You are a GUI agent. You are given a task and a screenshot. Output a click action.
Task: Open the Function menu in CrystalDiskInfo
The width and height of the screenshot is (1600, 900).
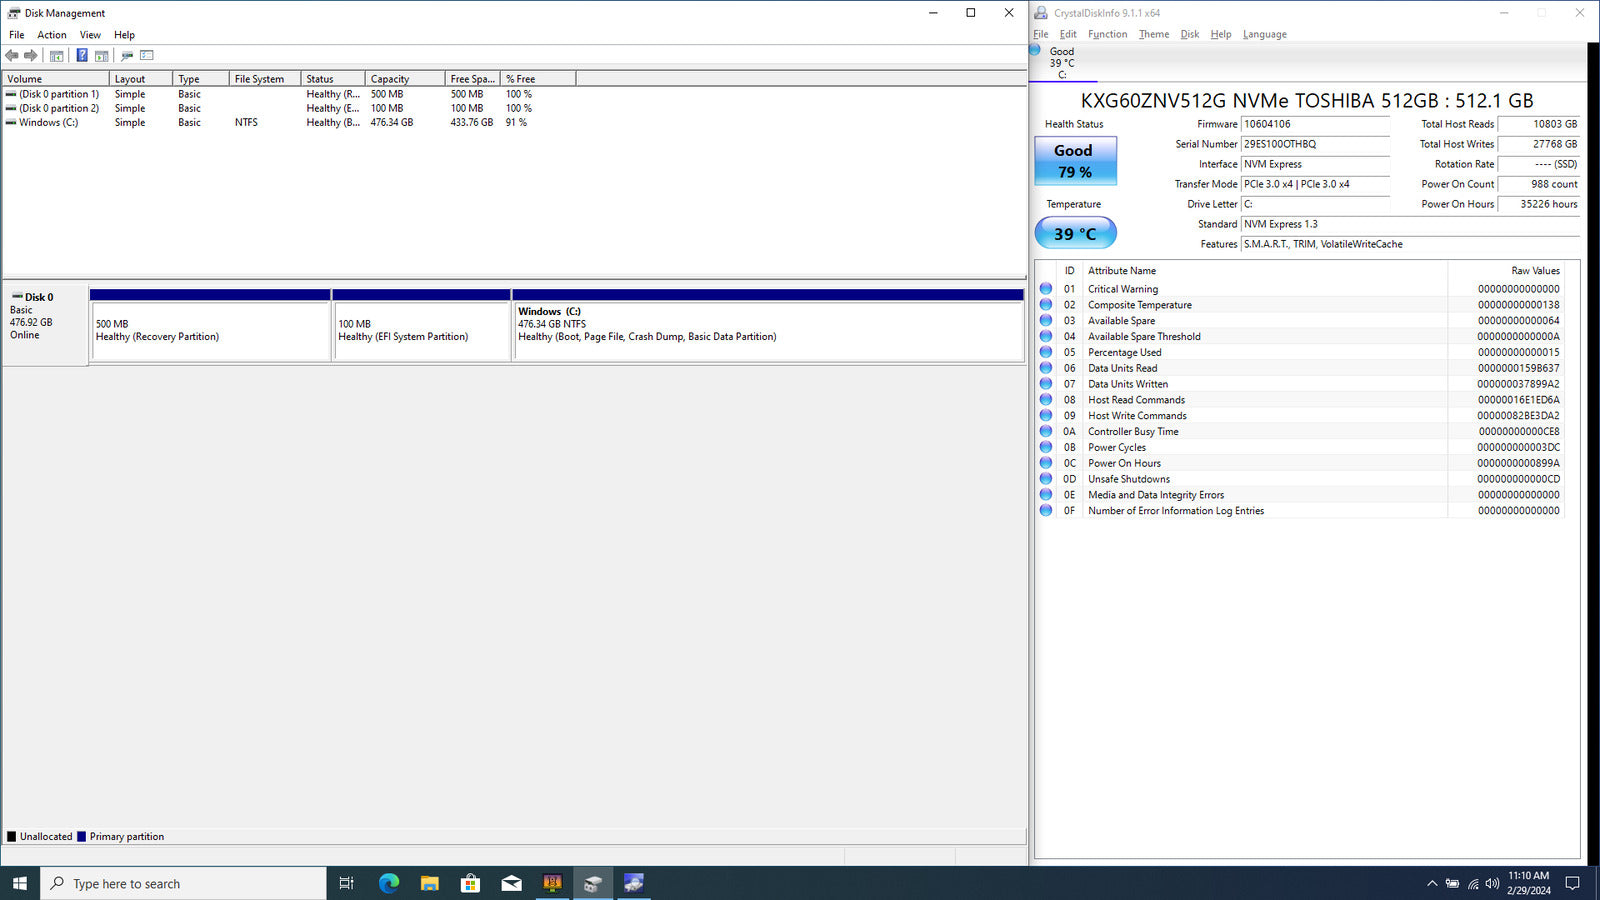tap(1107, 34)
